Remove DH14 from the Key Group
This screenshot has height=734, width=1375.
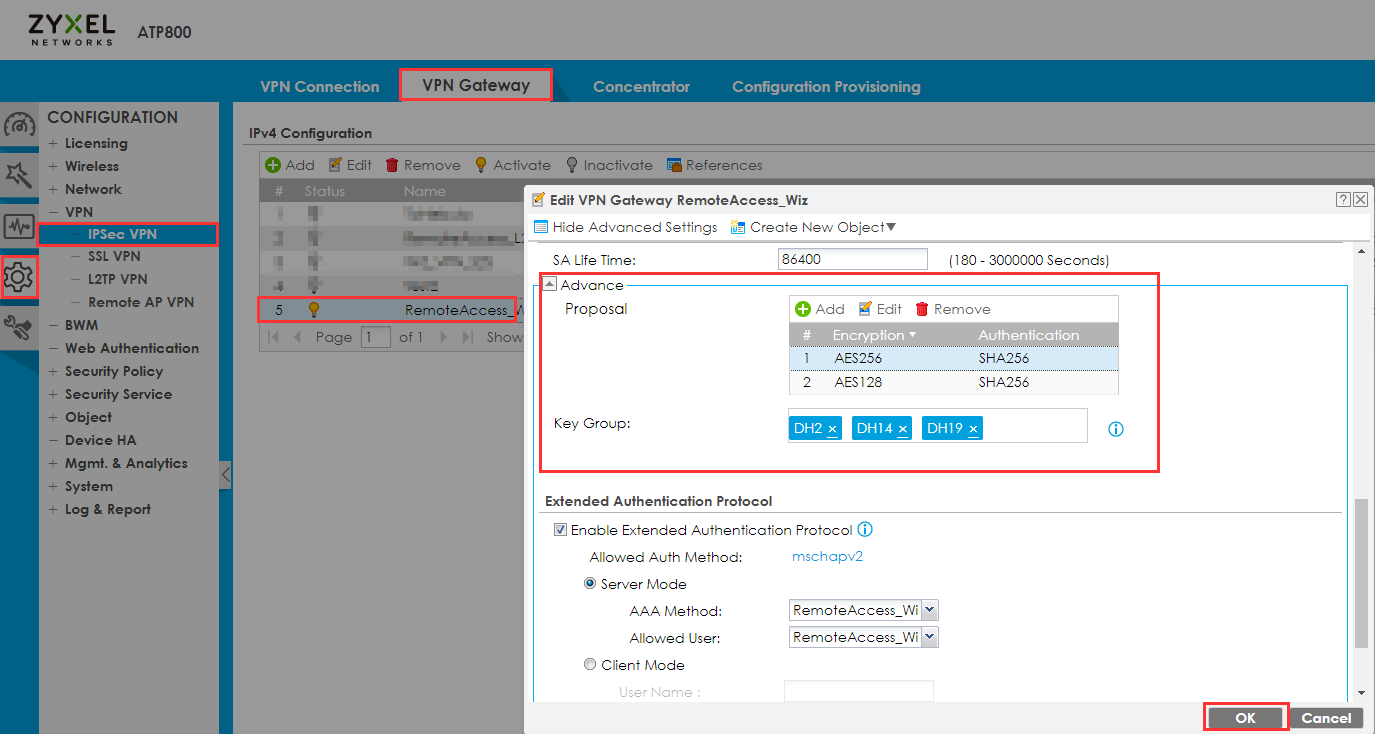coord(903,427)
